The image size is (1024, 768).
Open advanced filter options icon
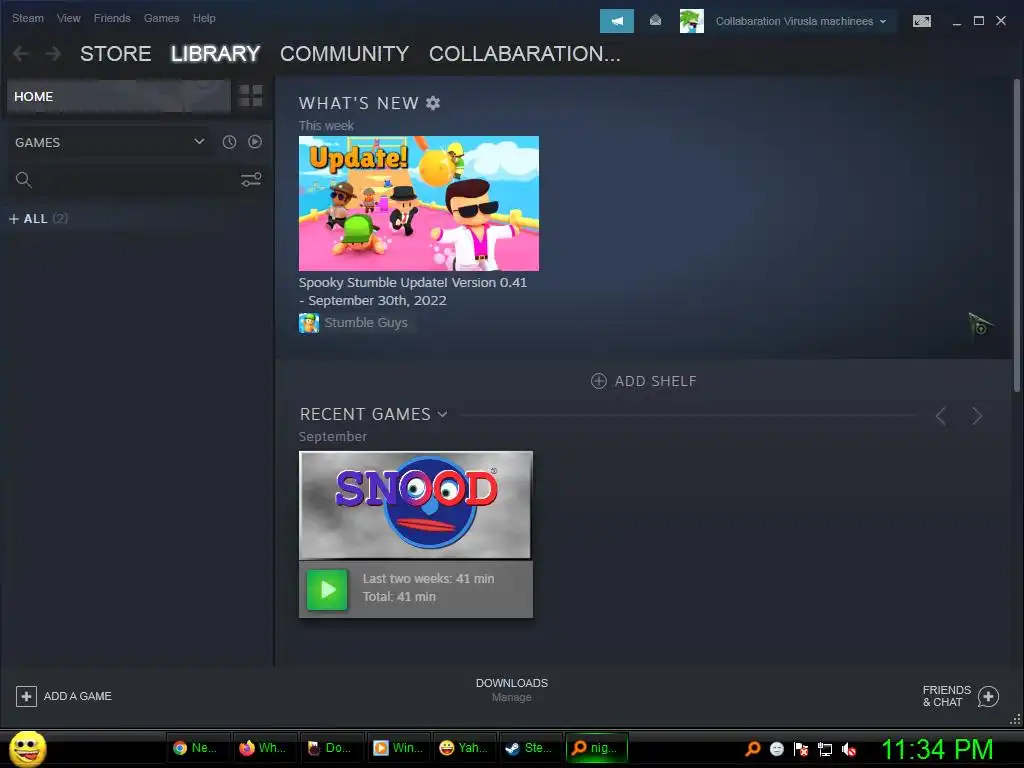click(251, 180)
